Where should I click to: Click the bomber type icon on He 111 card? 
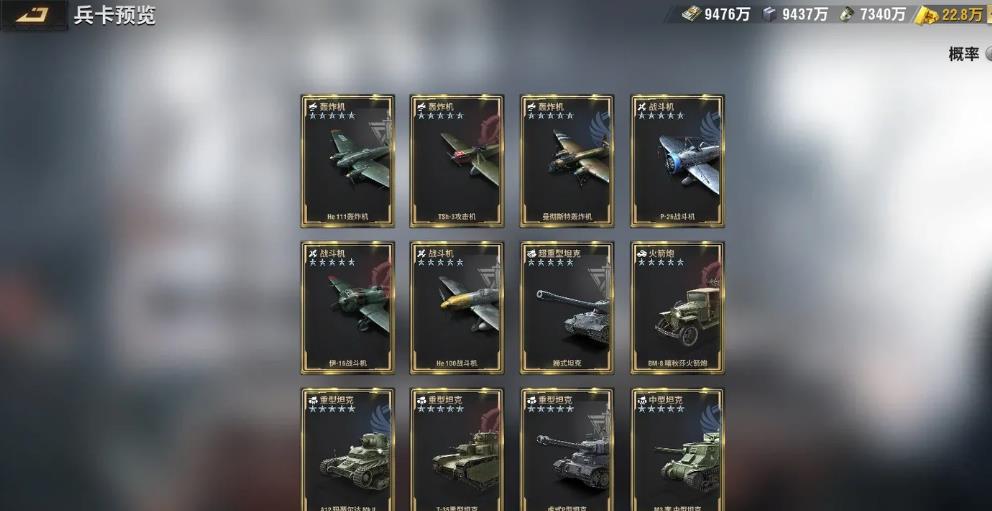313,107
